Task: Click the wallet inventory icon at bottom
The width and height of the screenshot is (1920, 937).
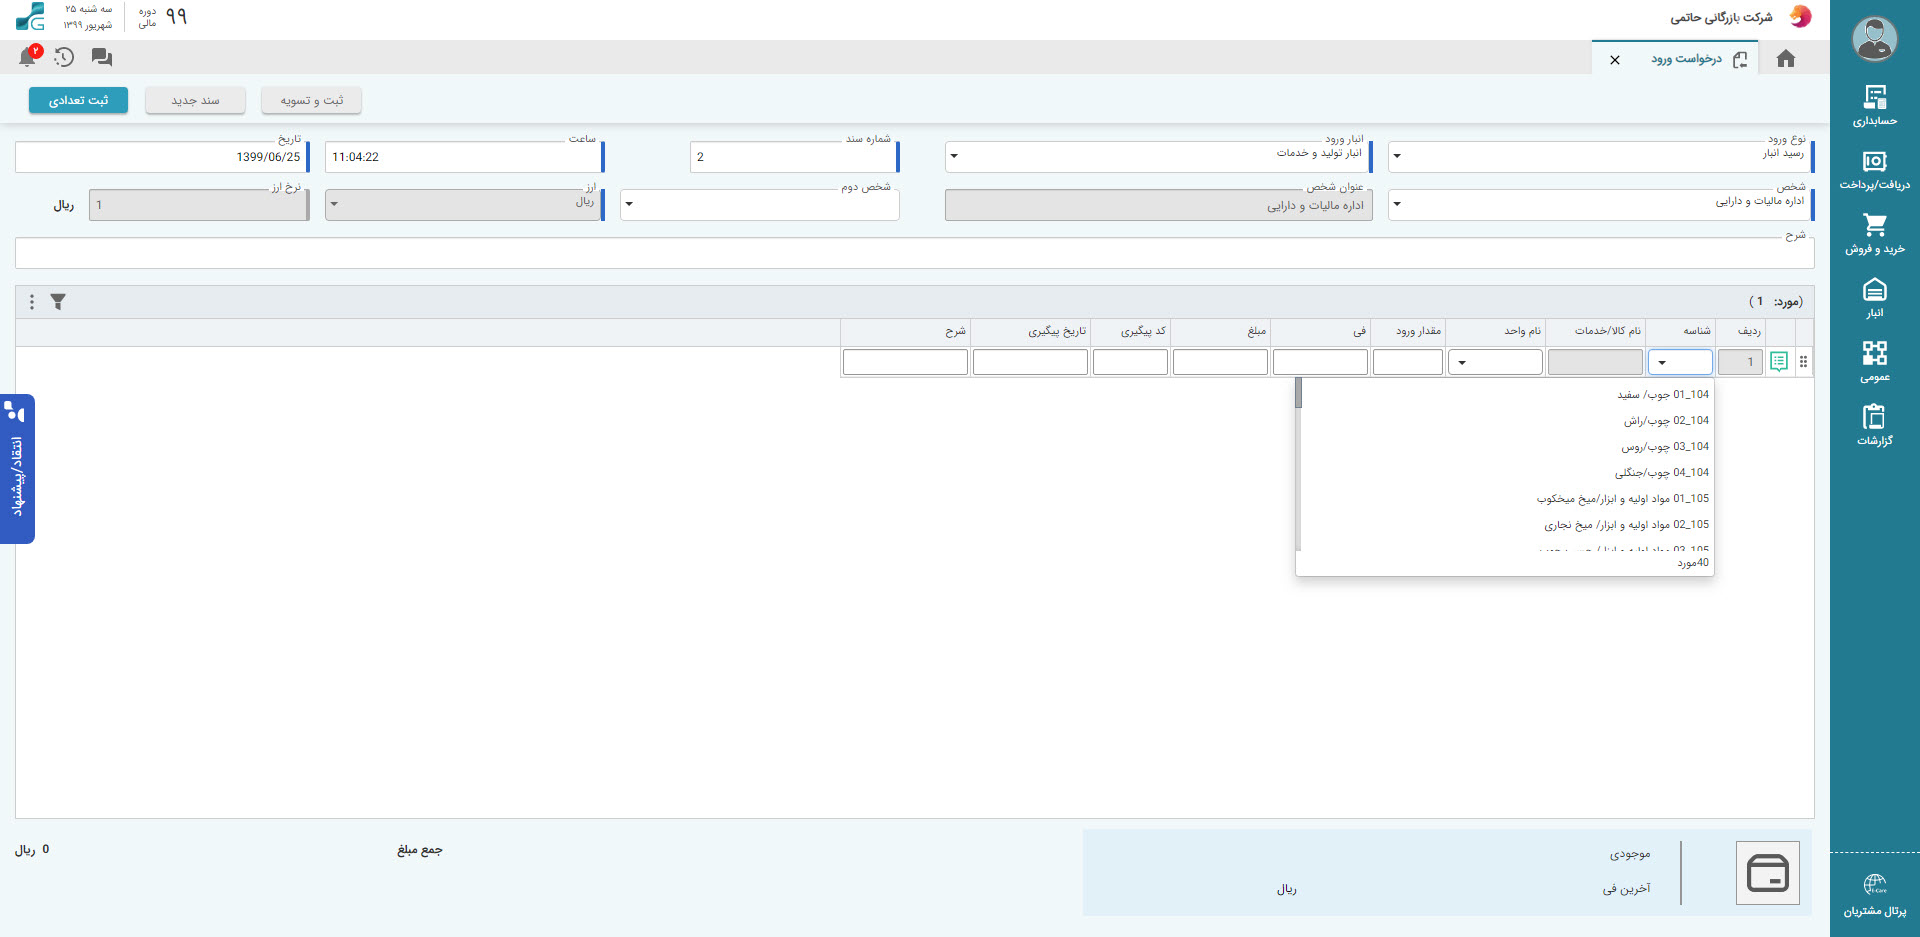Action: 1767,873
